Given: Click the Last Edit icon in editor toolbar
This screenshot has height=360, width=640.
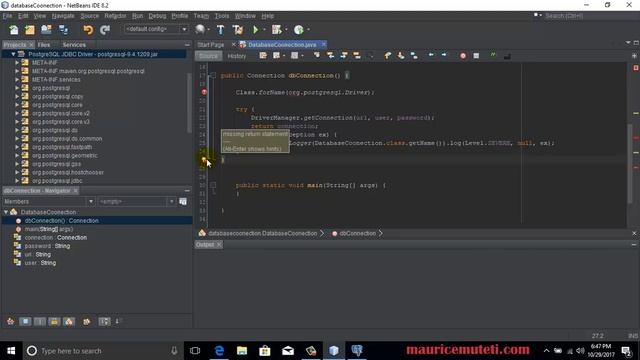Looking at the screenshot, I should 263,56.
